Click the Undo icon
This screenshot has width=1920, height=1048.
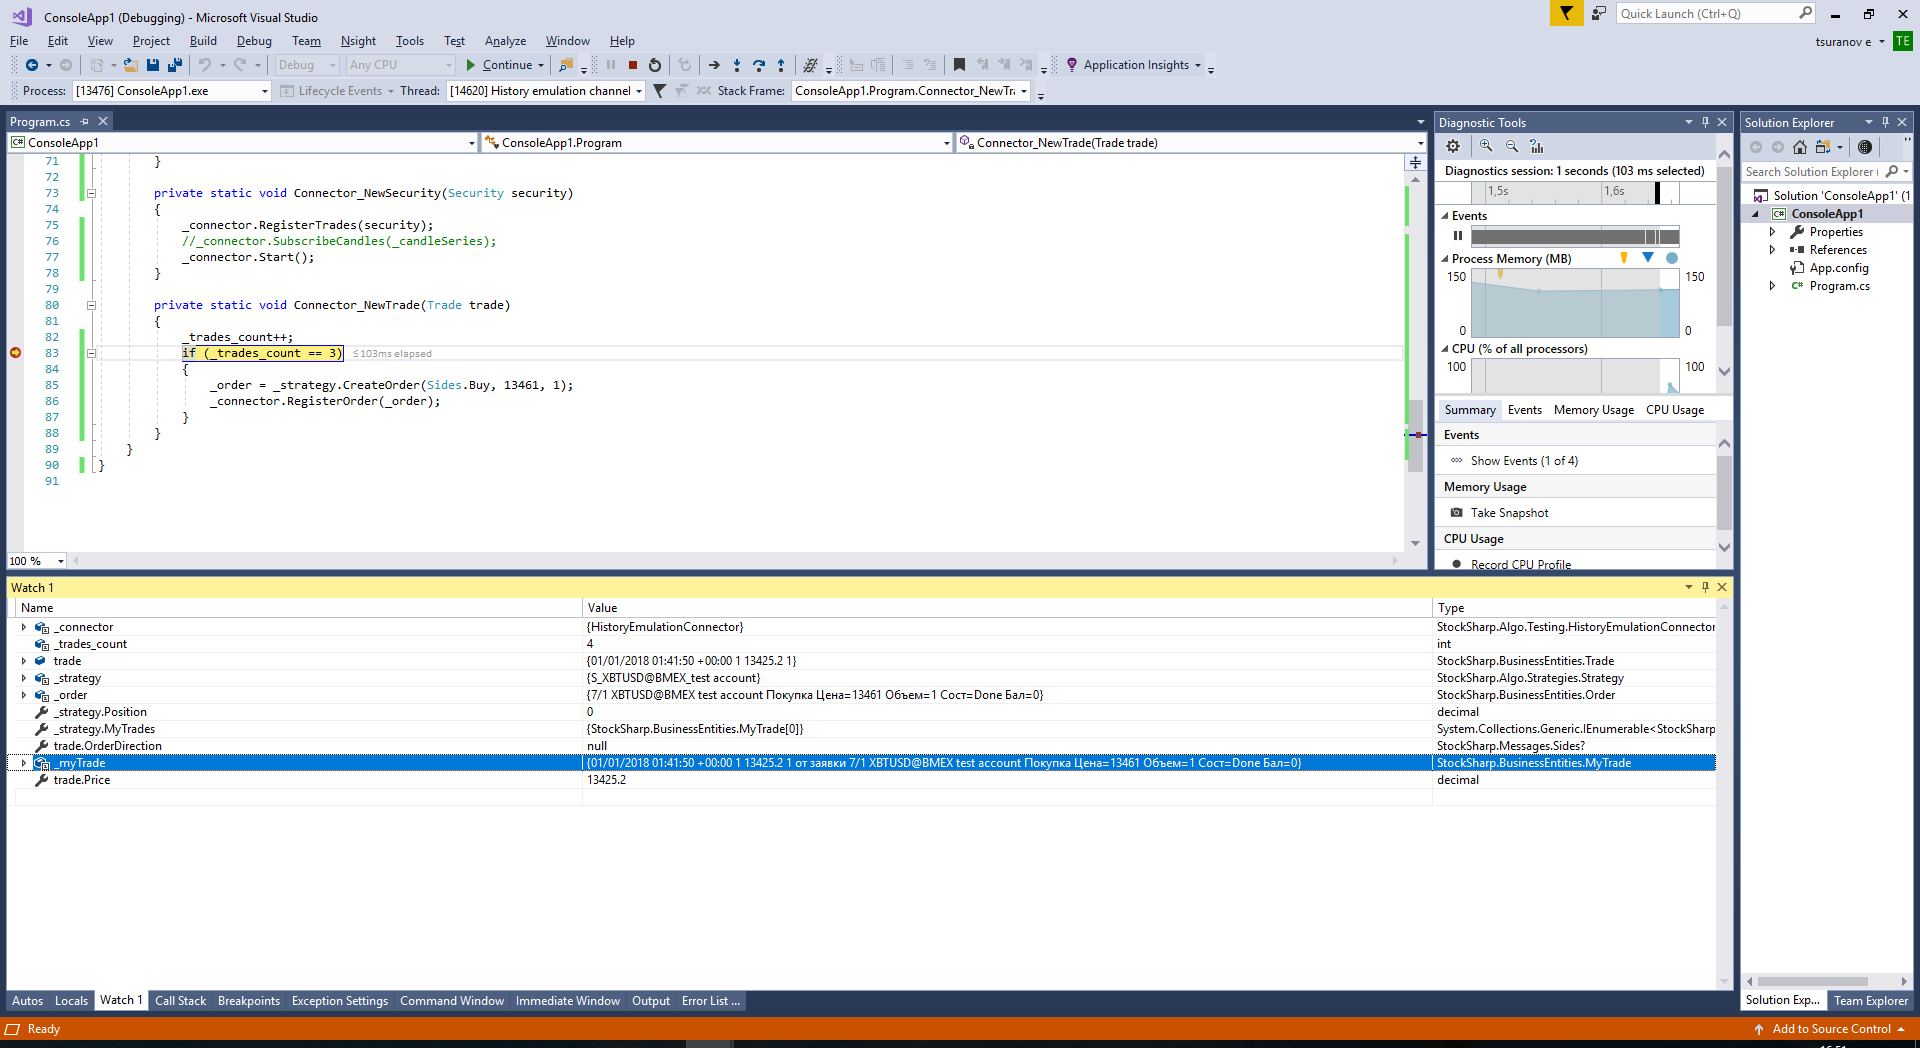(x=205, y=65)
